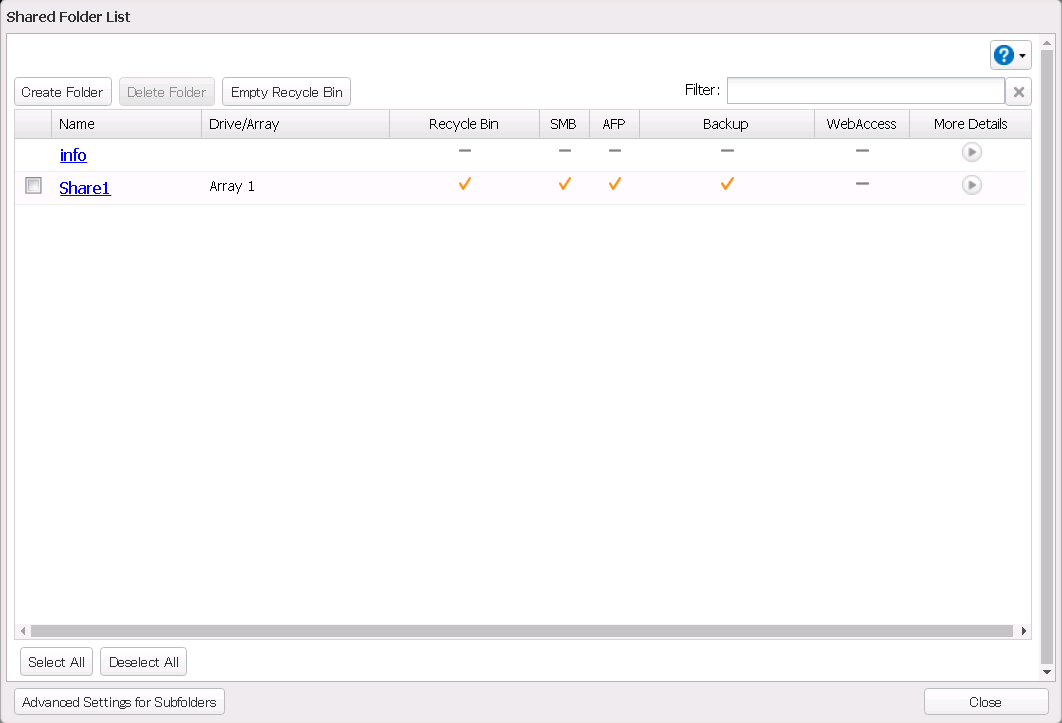Click Share1's AFP checkmark icon
Image resolution: width=1062 pixels, height=723 pixels.
coord(614,184)
